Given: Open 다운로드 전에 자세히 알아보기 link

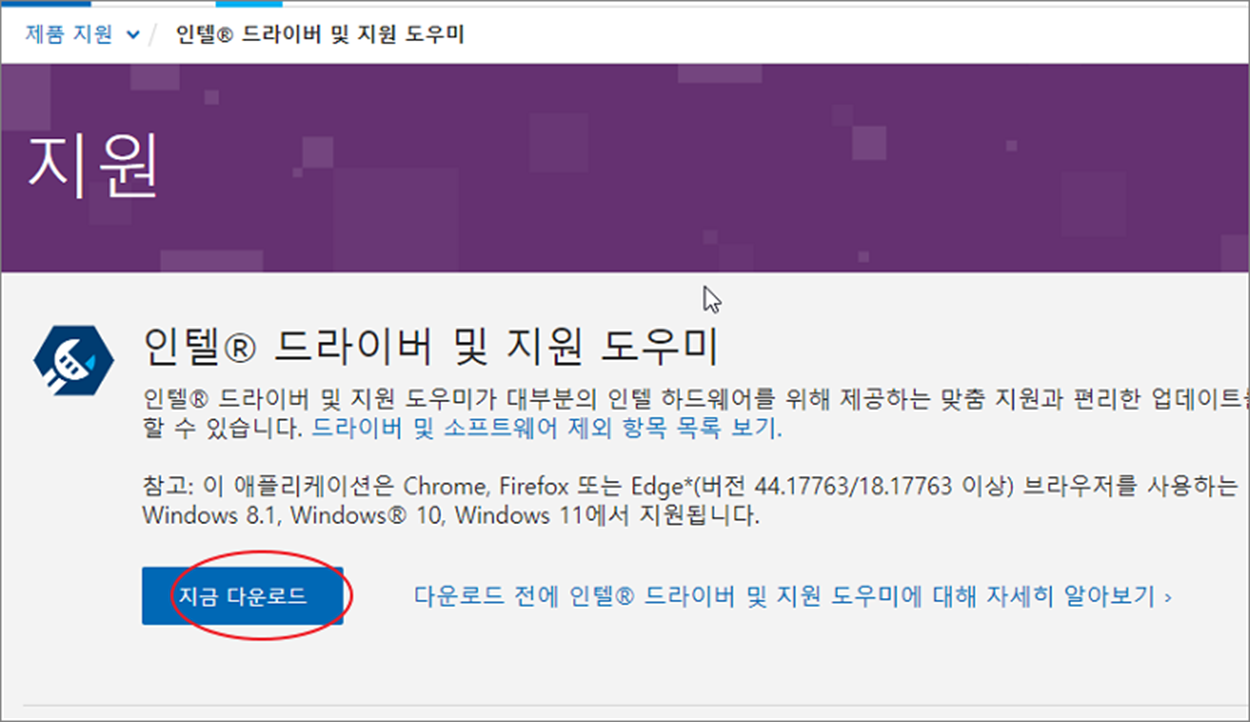Looking at the screenshot, I should coord(793,597).
